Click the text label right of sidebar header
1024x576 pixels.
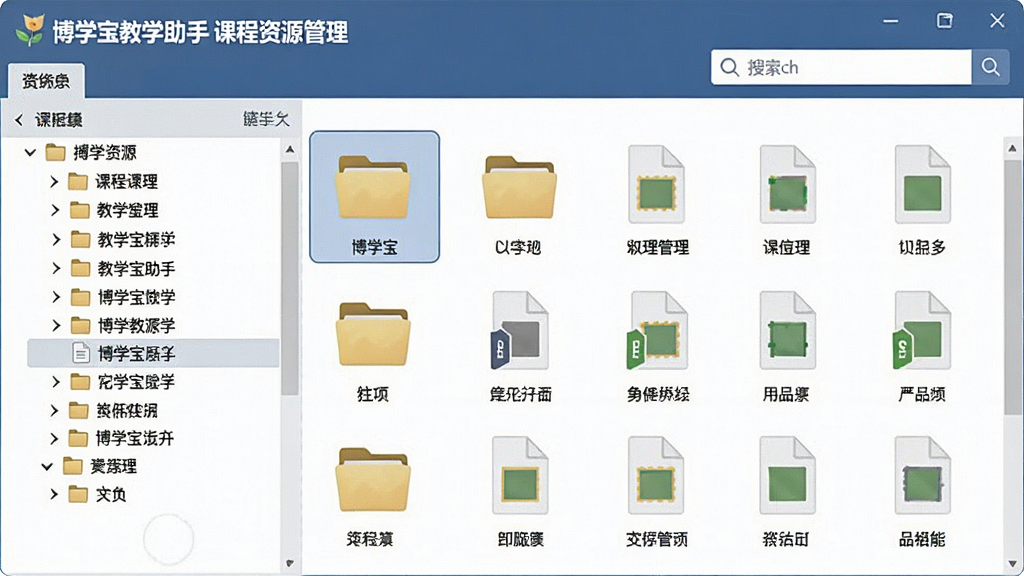coord(266,119)
